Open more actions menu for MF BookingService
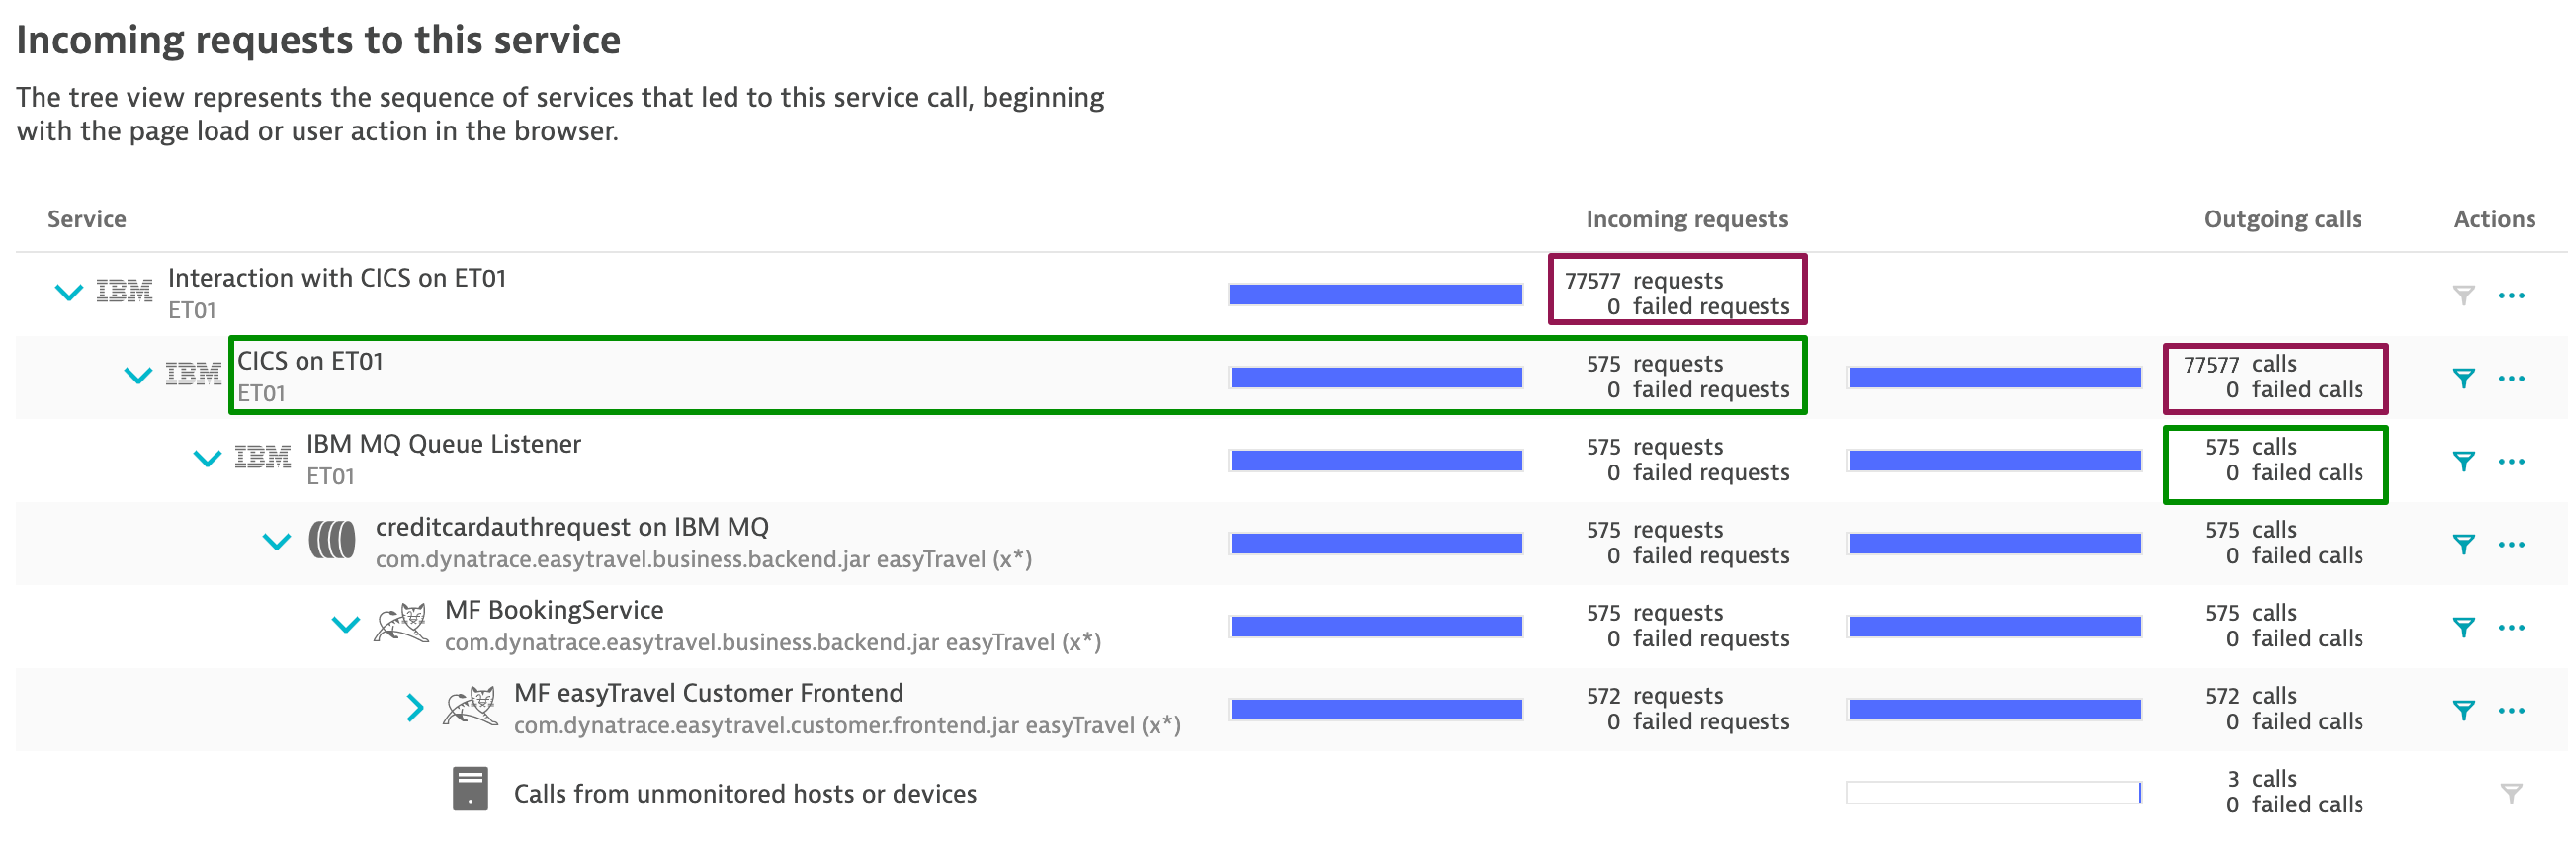This screenshot has height=846, width=2576. pyautogui.click(x=2511, y=628)
